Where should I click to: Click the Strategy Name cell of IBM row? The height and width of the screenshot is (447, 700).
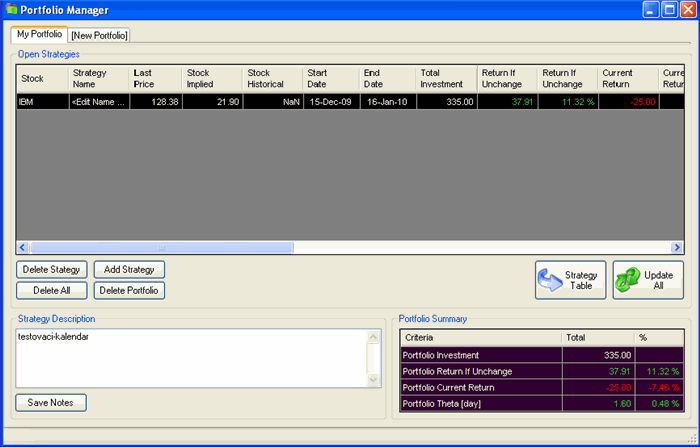(97, 102)
